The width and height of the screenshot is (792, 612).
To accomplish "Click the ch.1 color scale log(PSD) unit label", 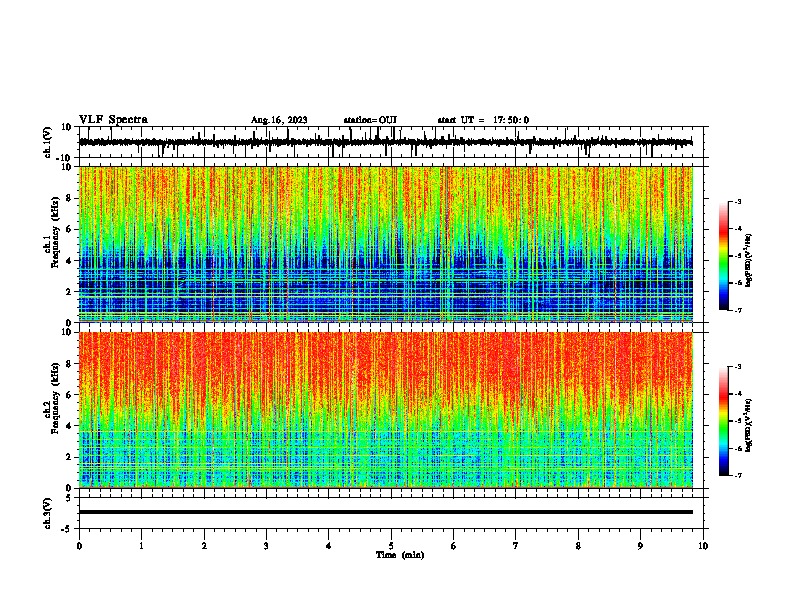I will coord(748,260).
